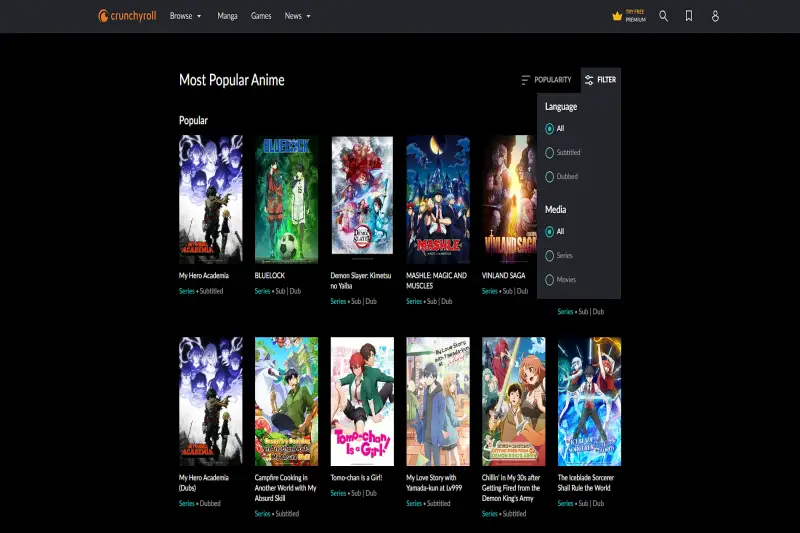Image resolution: width=800 pixels, height=533 pixels.
Task: Open the search magnifier icon
Action: coord(663,16)
